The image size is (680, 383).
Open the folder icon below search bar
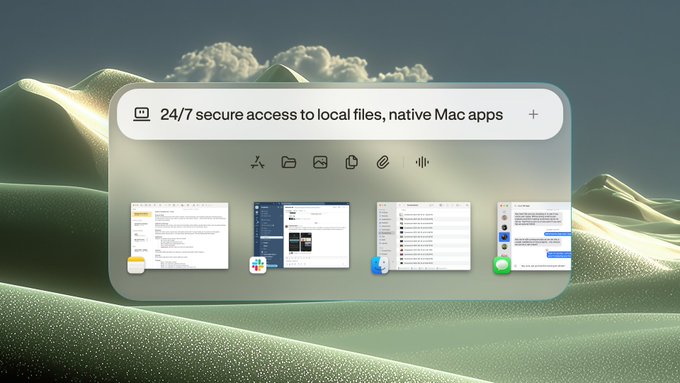(289, 162)
